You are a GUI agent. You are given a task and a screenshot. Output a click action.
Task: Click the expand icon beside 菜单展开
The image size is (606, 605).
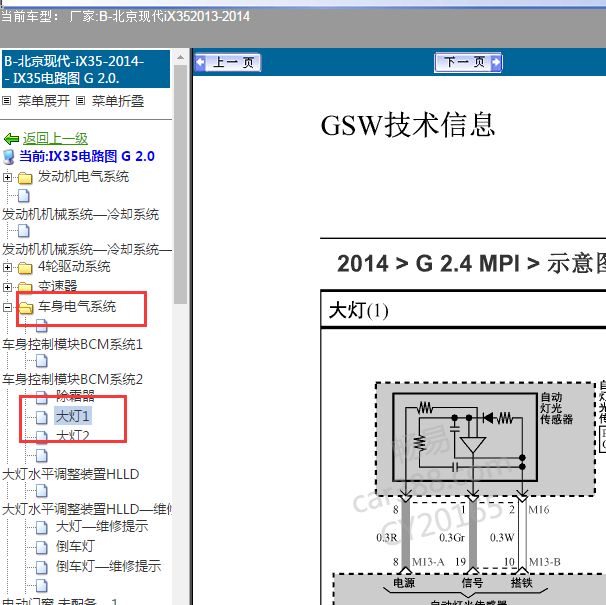point(7,101)
